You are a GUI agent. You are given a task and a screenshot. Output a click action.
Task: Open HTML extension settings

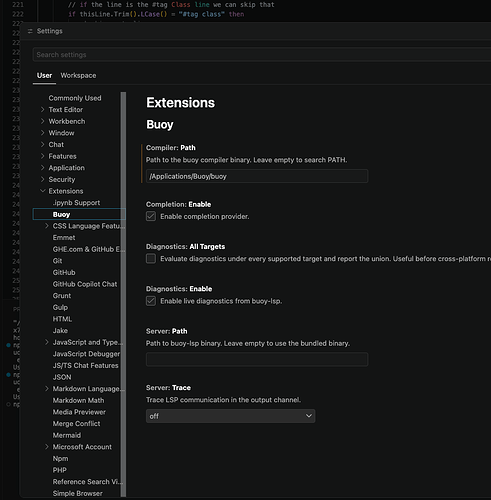pyautogui.click(x=62, y=319)
